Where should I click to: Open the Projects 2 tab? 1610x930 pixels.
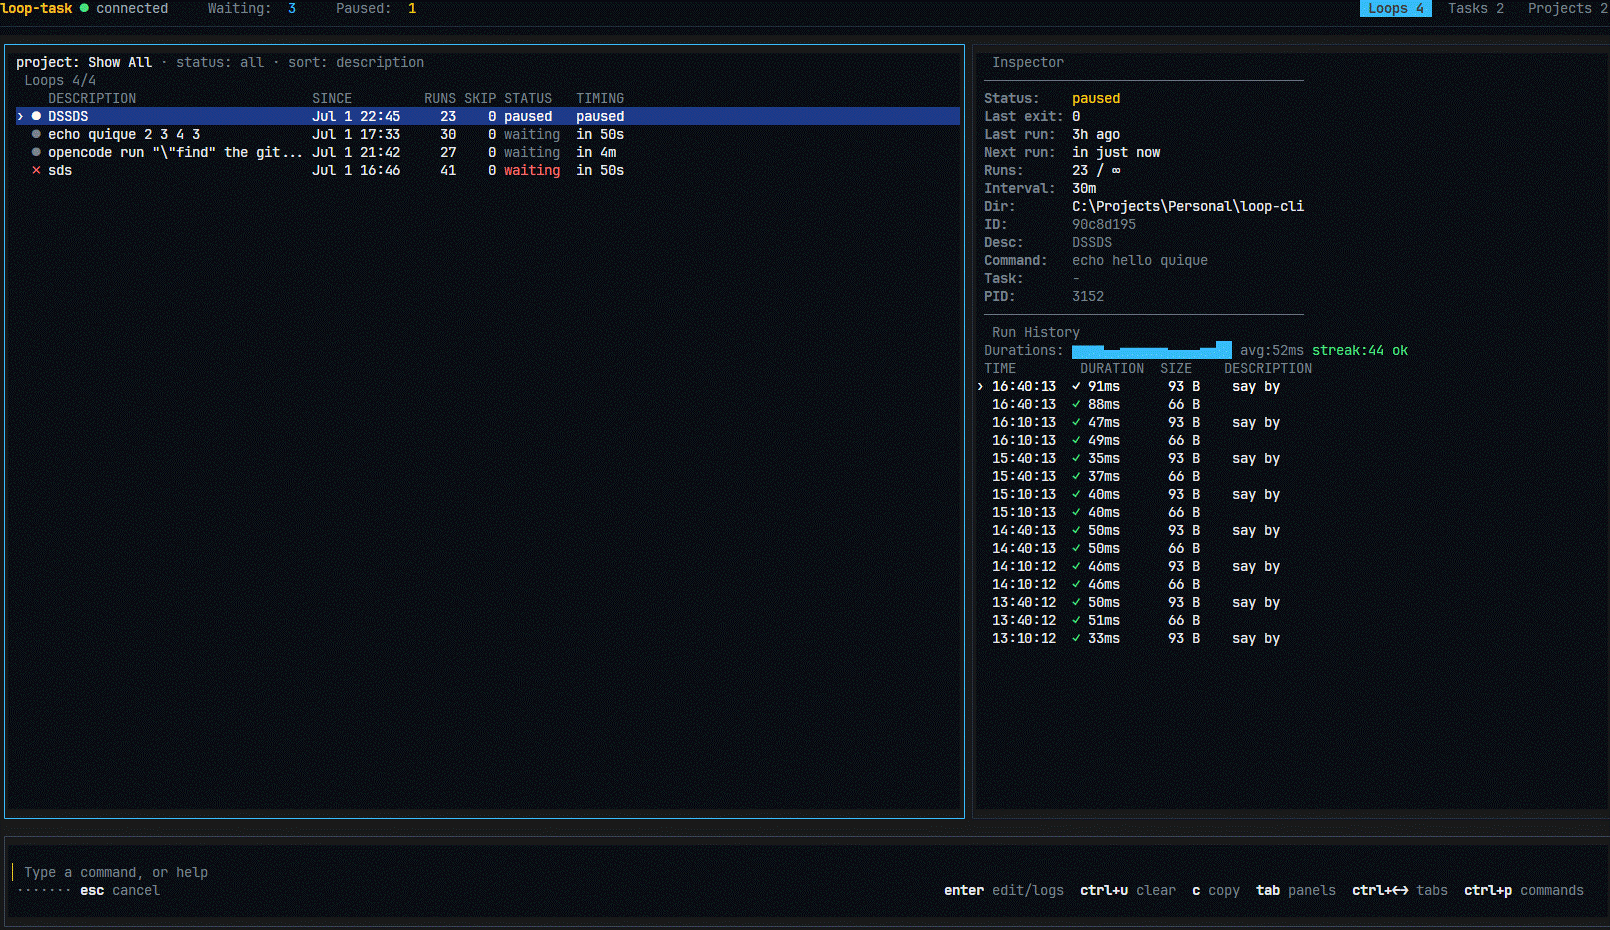click(1567, 8)
